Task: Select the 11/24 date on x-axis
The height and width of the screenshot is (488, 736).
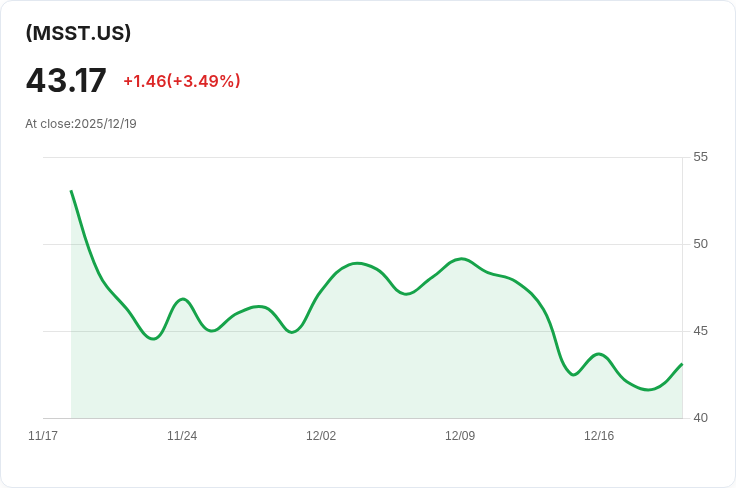Action: [182, 436]
